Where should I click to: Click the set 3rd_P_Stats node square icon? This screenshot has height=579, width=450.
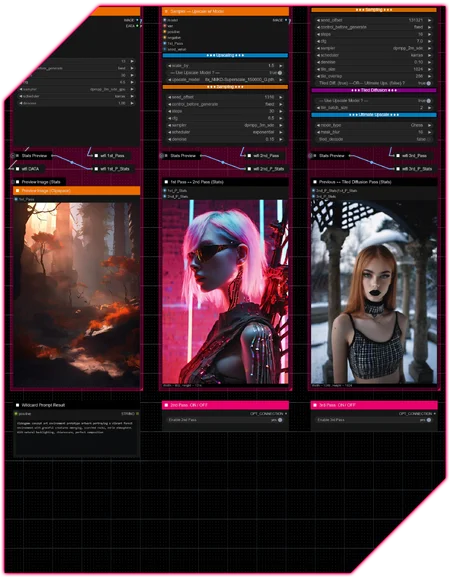click(x=398, y=169)
